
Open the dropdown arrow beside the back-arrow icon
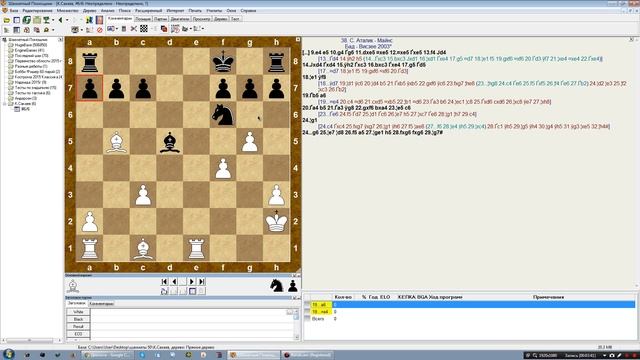click(x=67, y=20)
